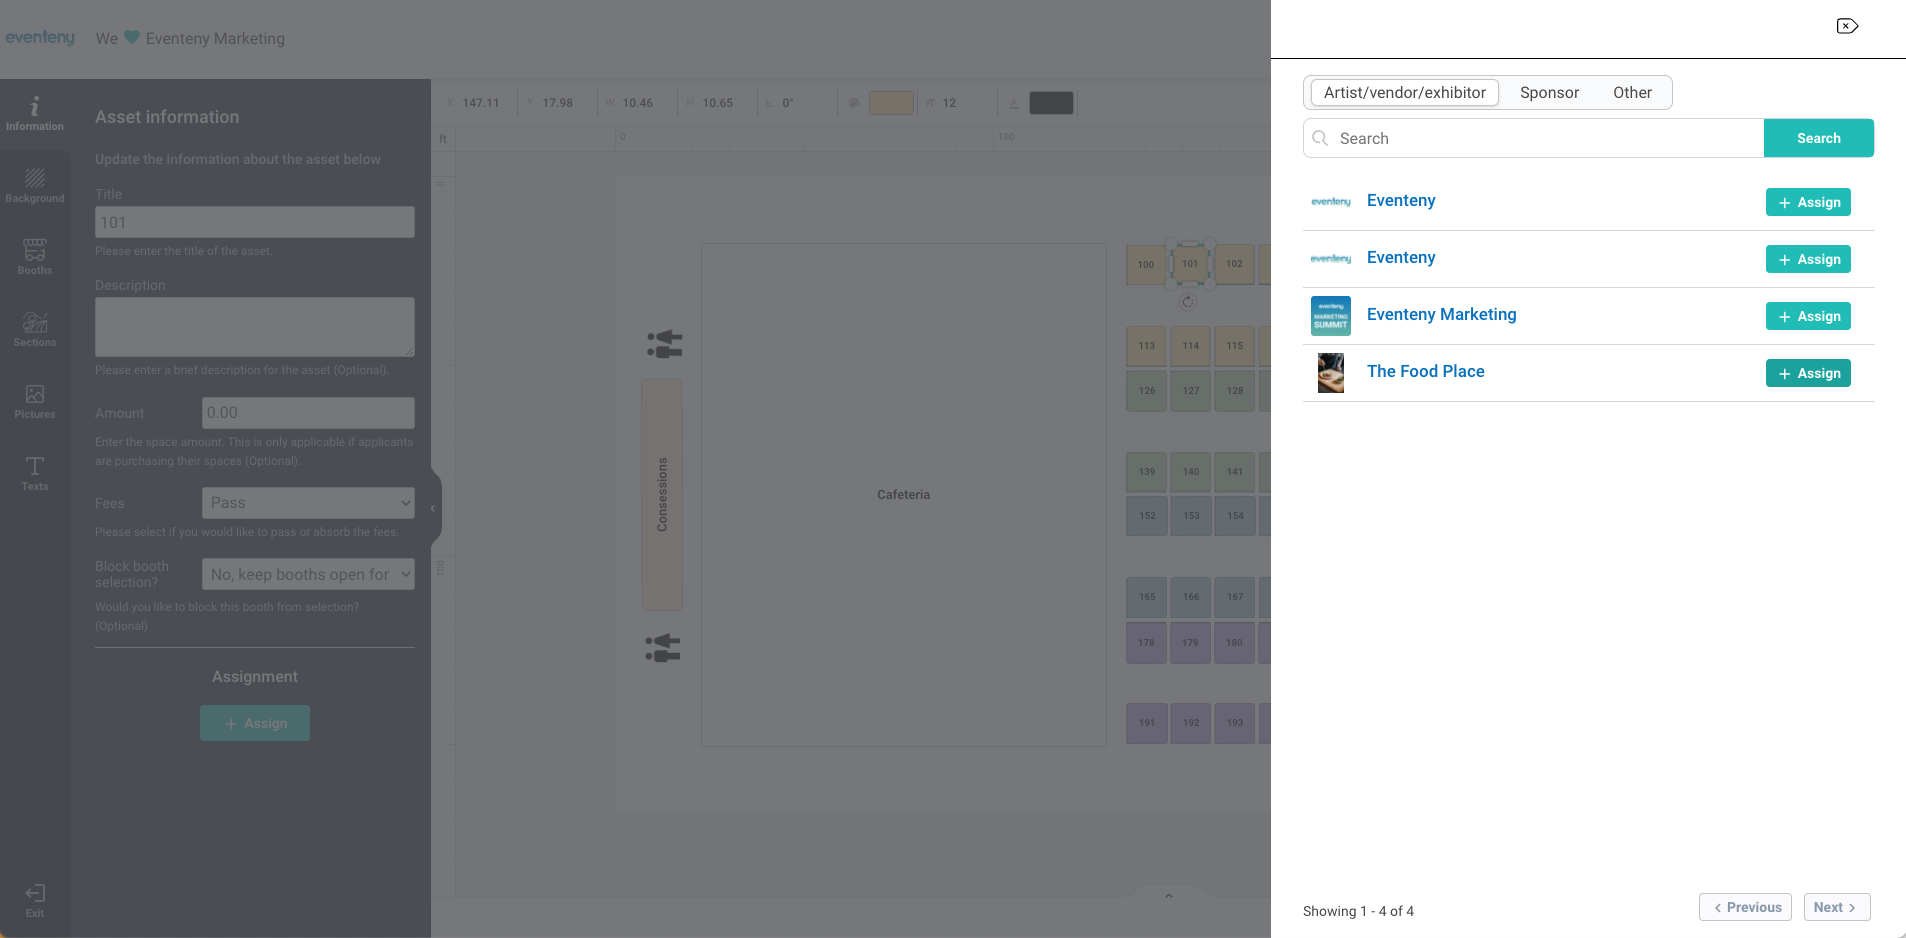The width and height of the screenshot is (1906, 938).
Task: Click the width value 10.46
Action: pyautogui.click(x=637, y=103)
